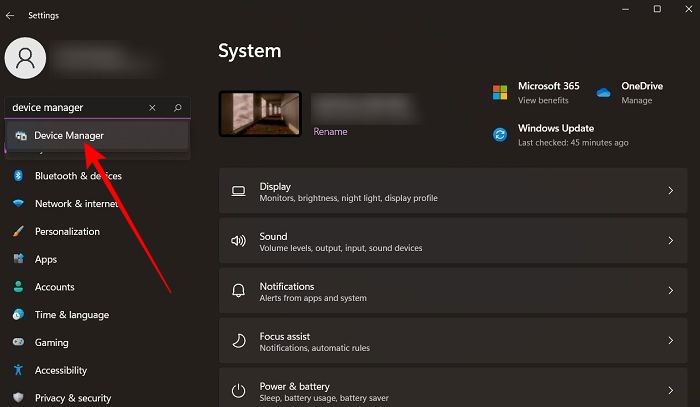Image resolution: width=700 pixels, height=407 pixels.
Task: Click the Apps sidebar icon
Action: (18, 259)
